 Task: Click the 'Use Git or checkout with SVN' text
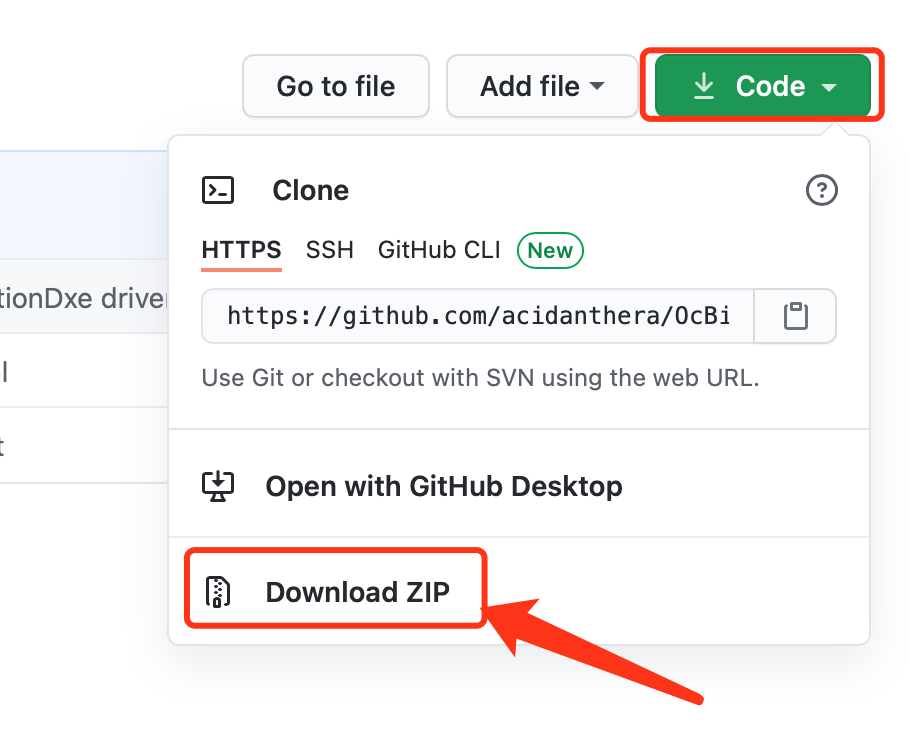[x=481, y=378]
